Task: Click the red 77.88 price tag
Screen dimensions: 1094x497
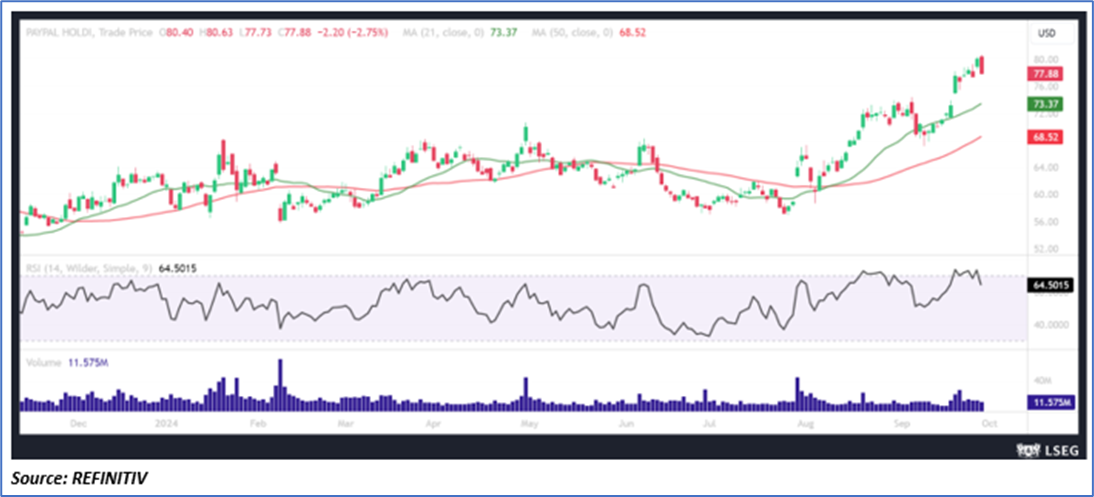Action: point(1046,74)
